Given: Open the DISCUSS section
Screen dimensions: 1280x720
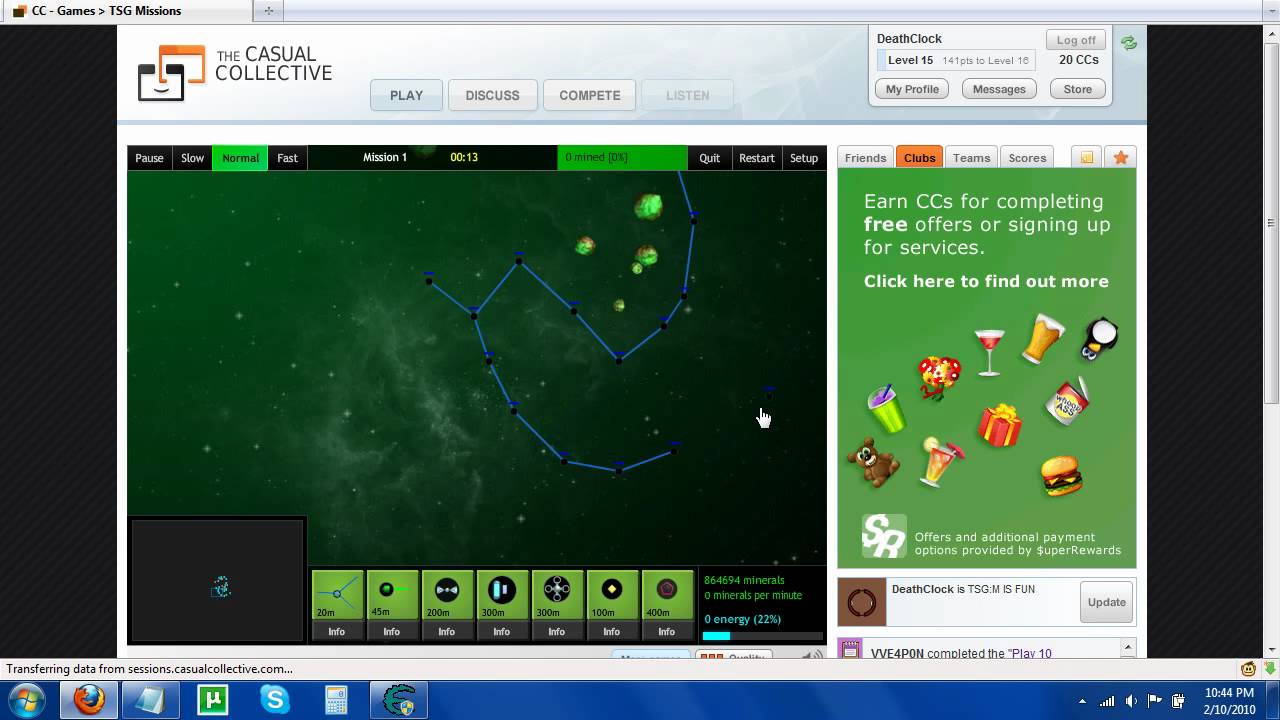Looking at the screenshot, I should (492, 95).
